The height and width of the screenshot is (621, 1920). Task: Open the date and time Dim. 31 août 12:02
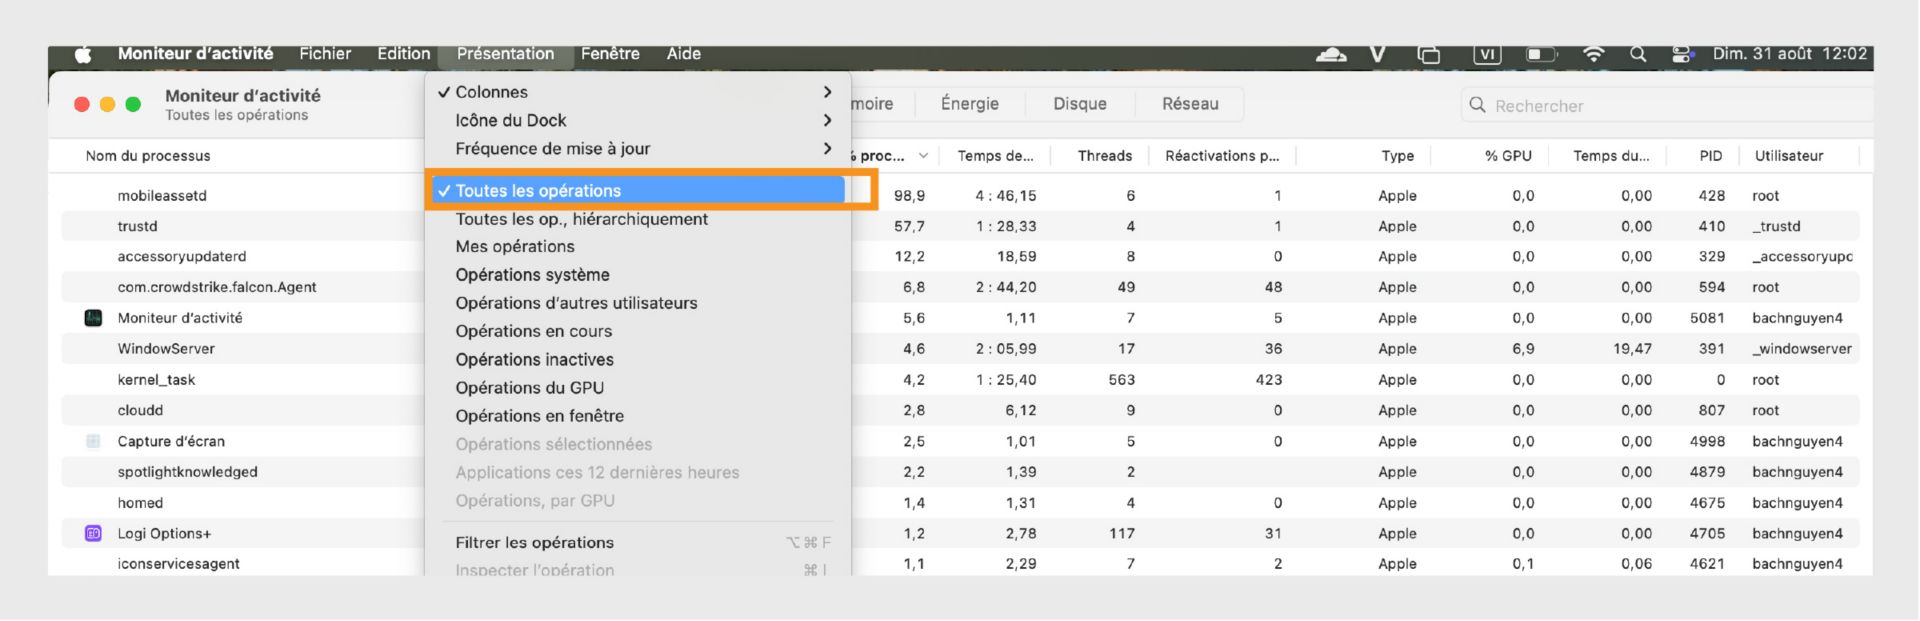(1790, 54)
